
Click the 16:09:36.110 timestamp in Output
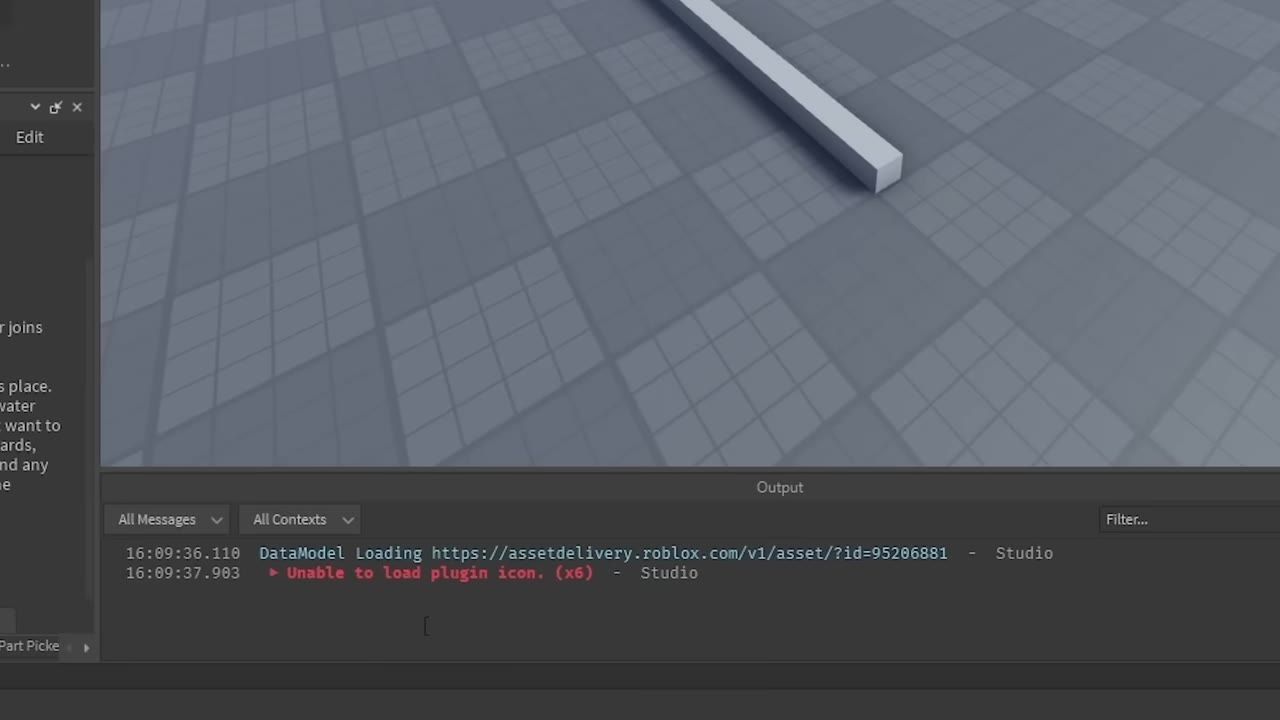(x=183, y=553)
